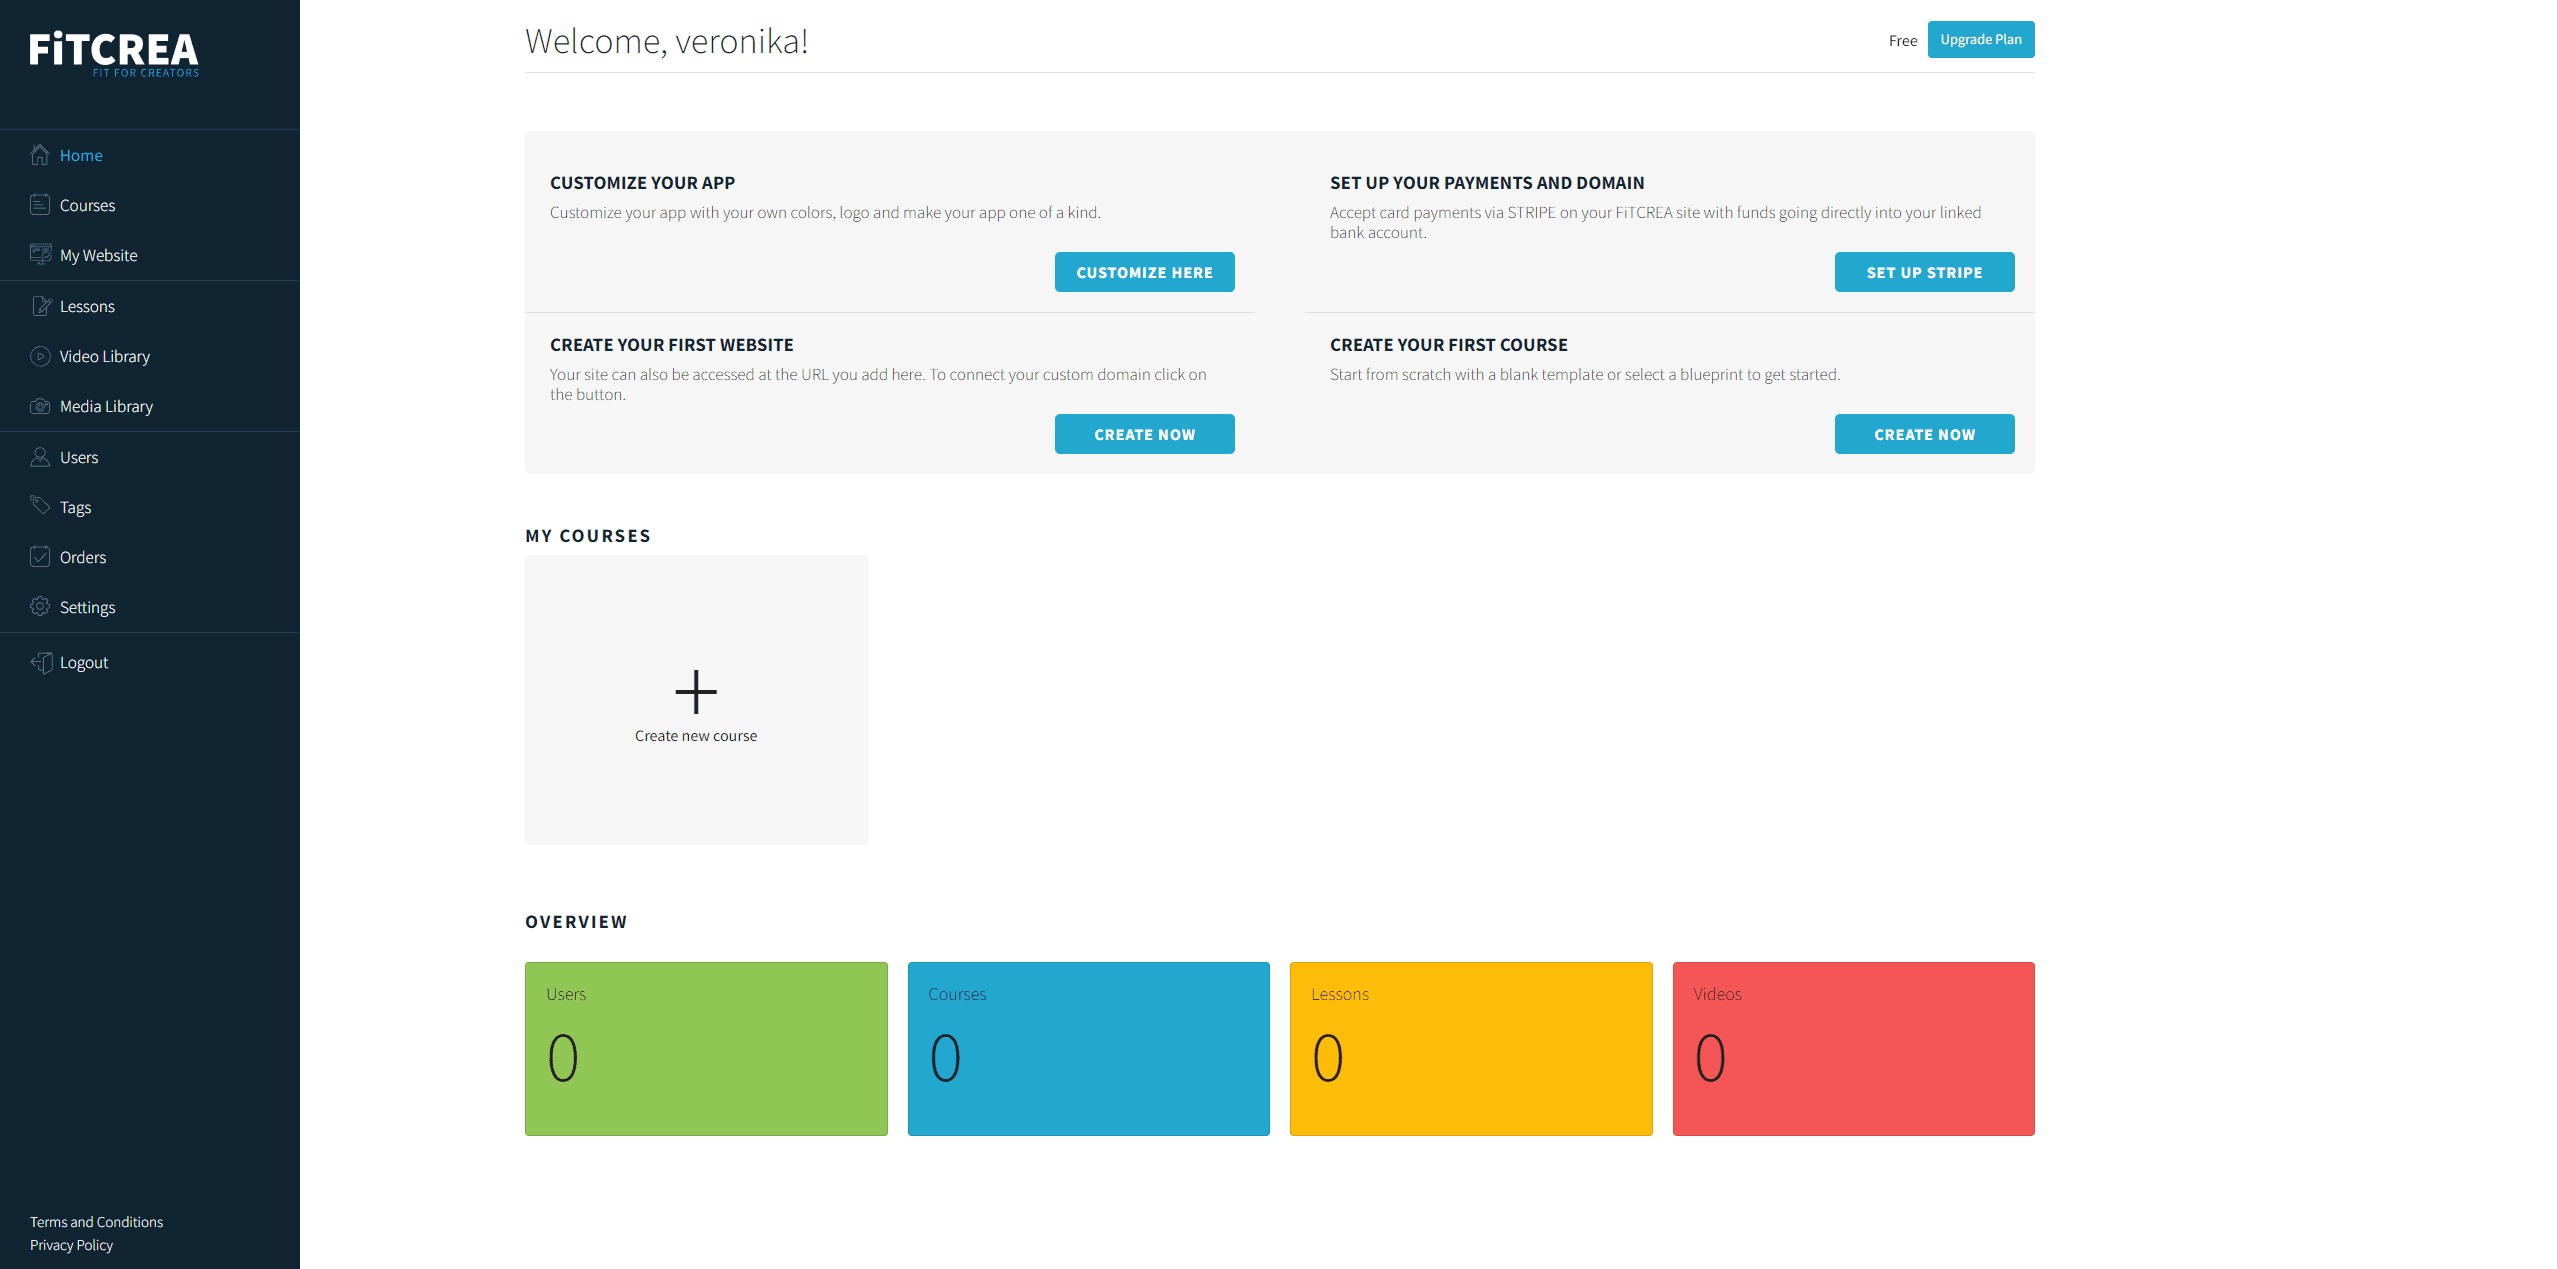
Task: Click Customize Here to style app
Action: click(x=1143, y=272)
